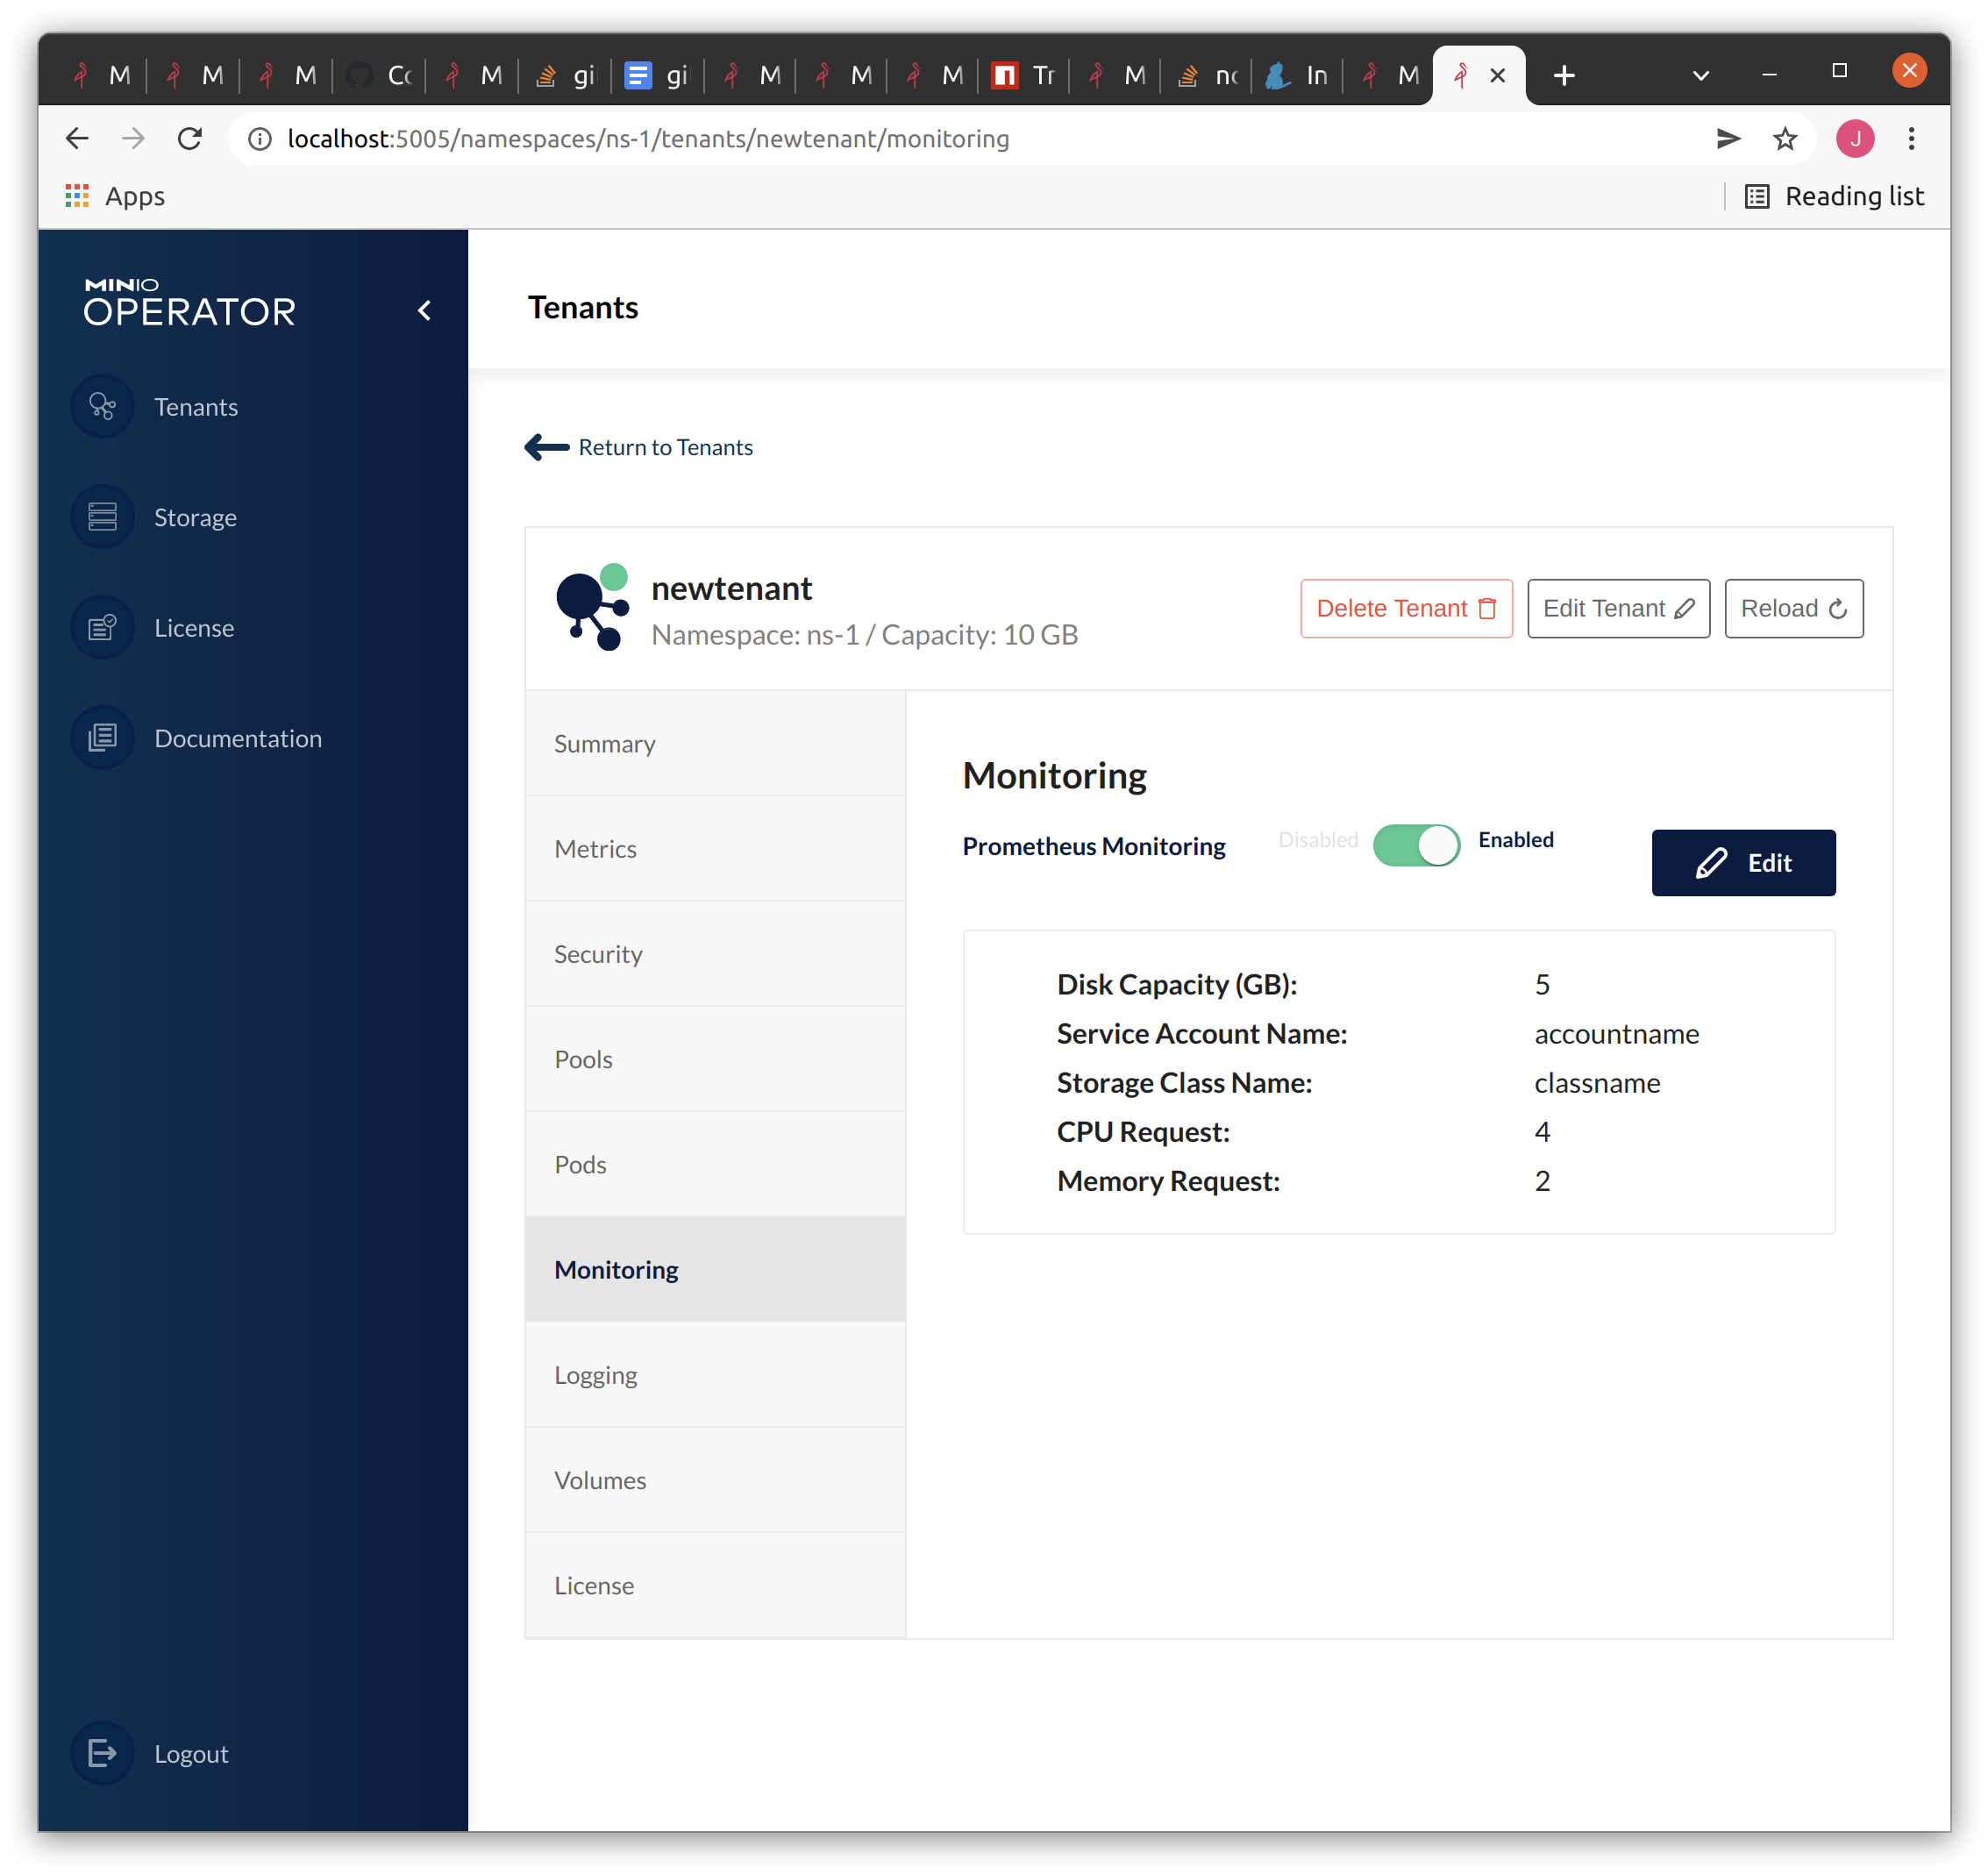Click the Reload tenant button
The image size is (1988, 1875).
tap(1793, 608)
